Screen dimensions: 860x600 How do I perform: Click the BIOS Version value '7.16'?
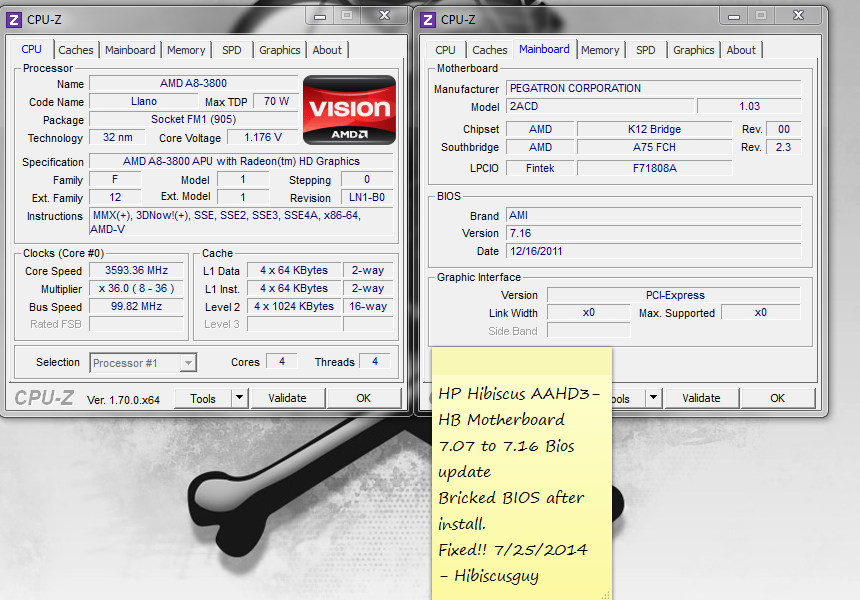click(654, 234)
